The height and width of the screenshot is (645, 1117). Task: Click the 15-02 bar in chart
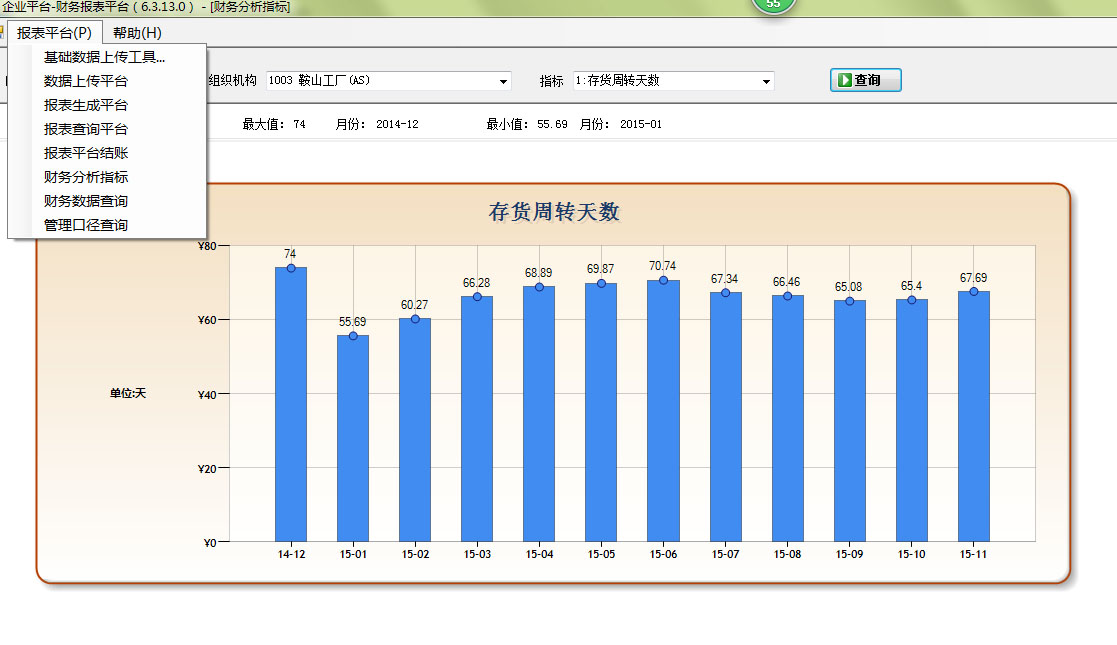point(415,430)
